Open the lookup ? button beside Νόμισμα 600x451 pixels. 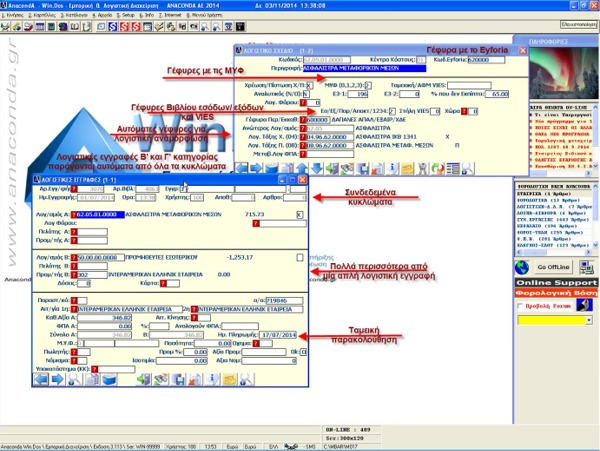coord(74,360)
